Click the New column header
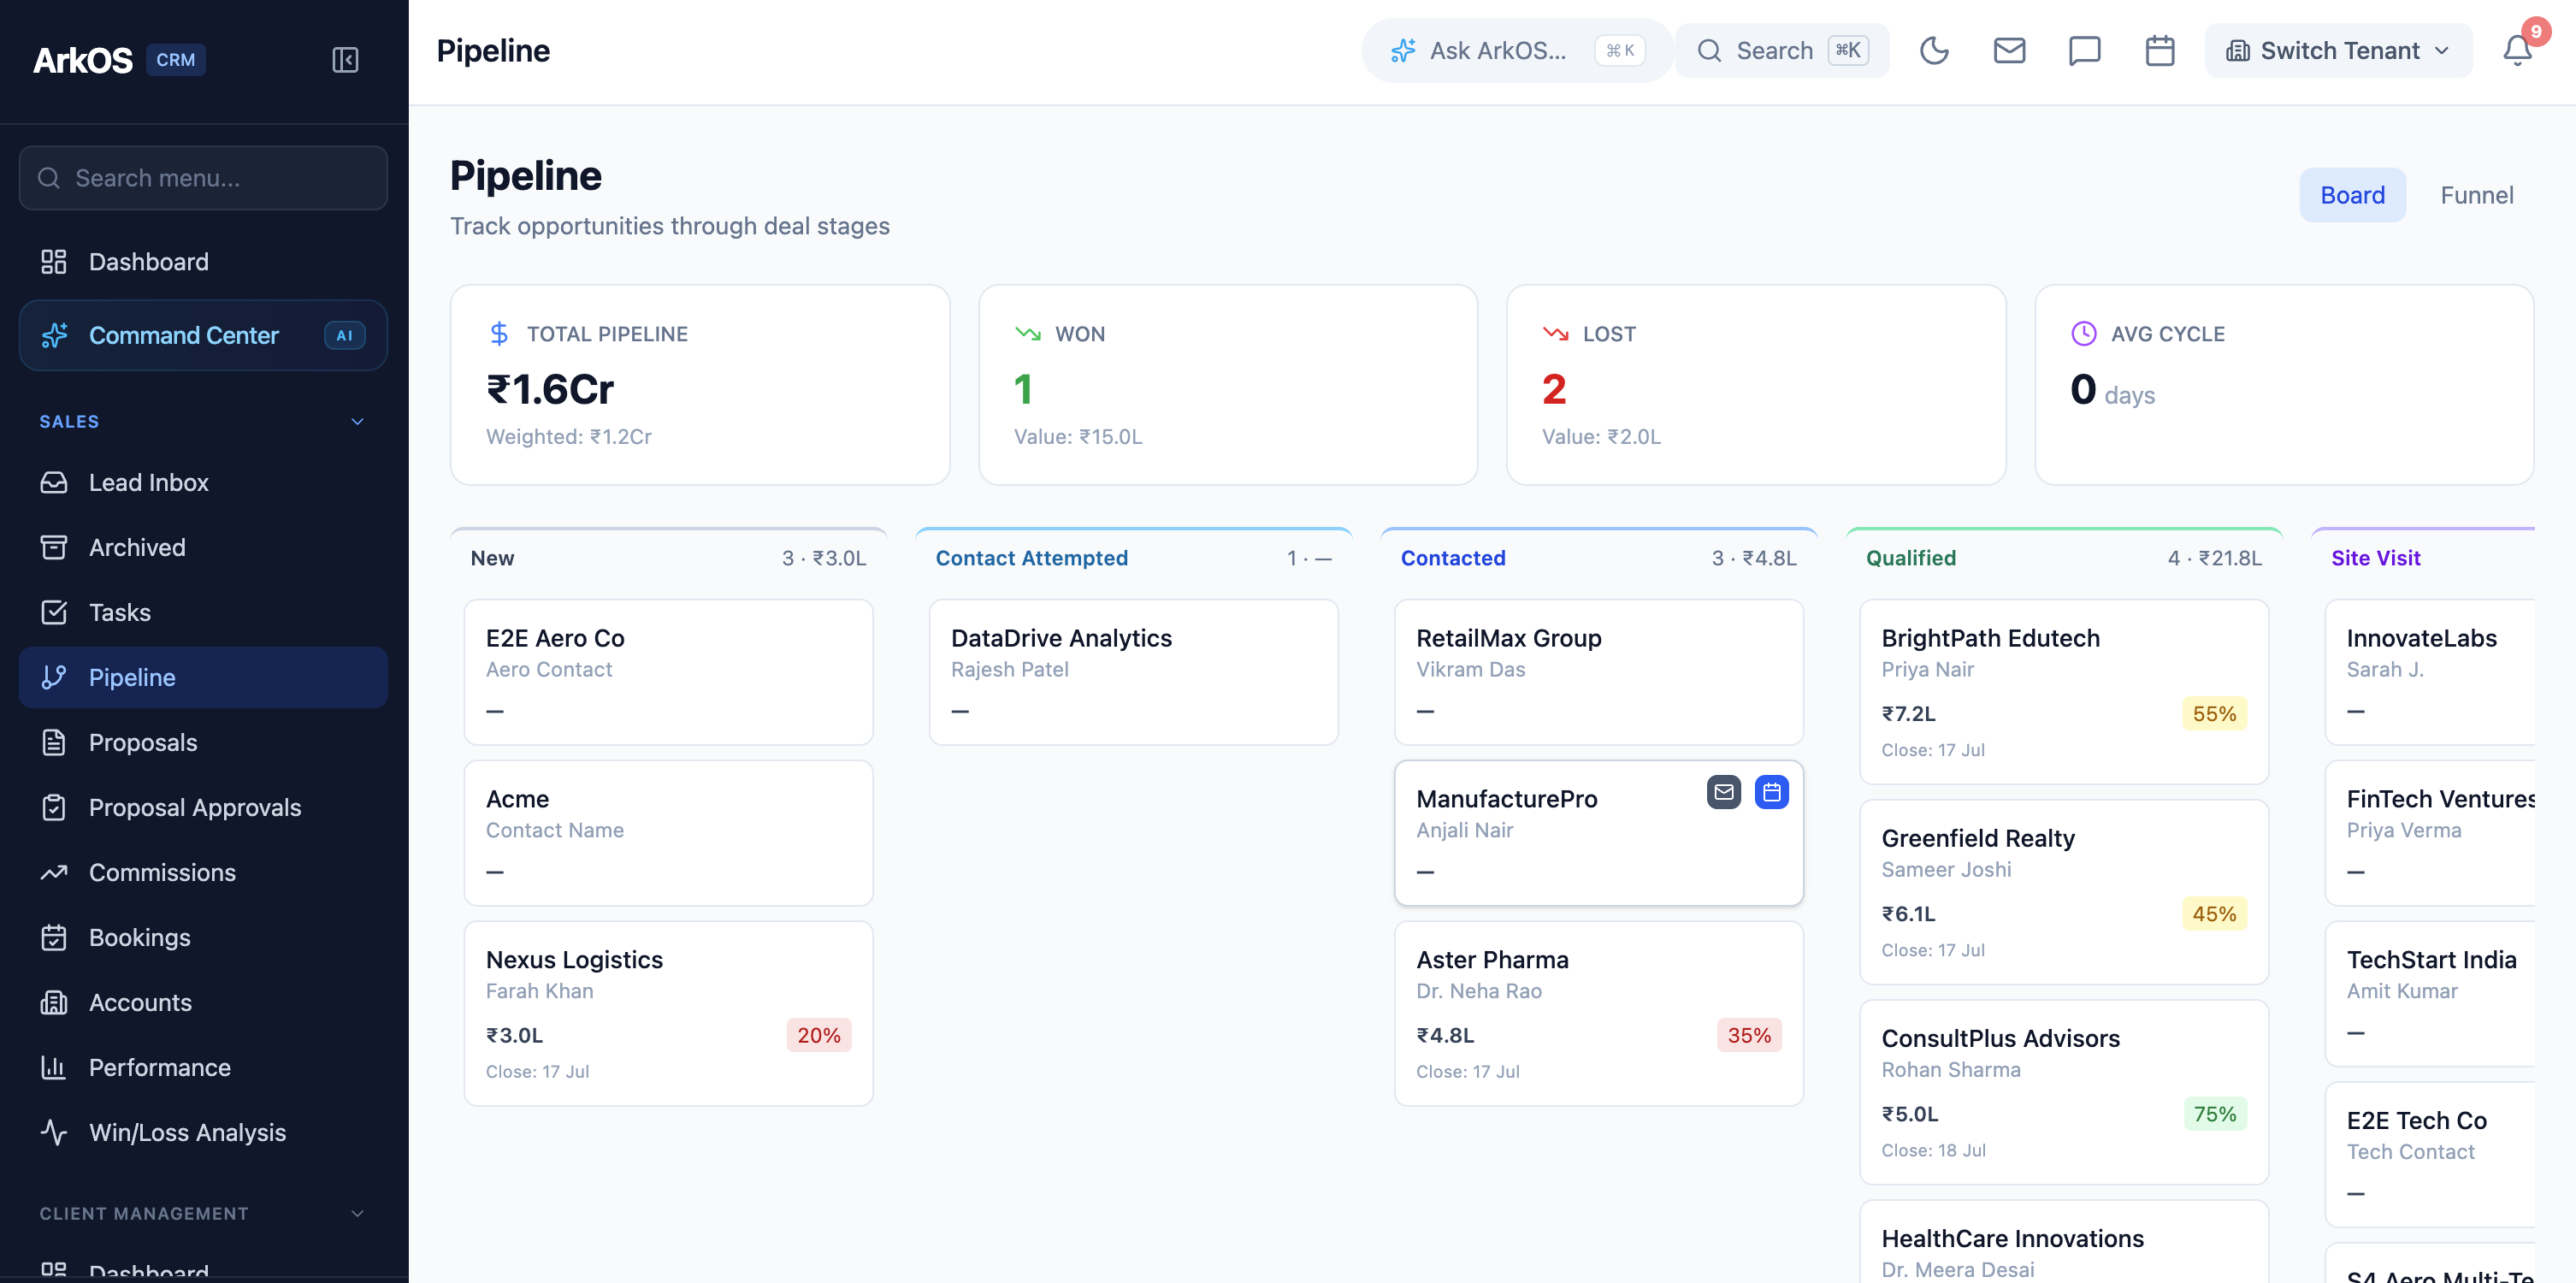The height and width of the screenshot is (1283, 2576). pos(668,558)
